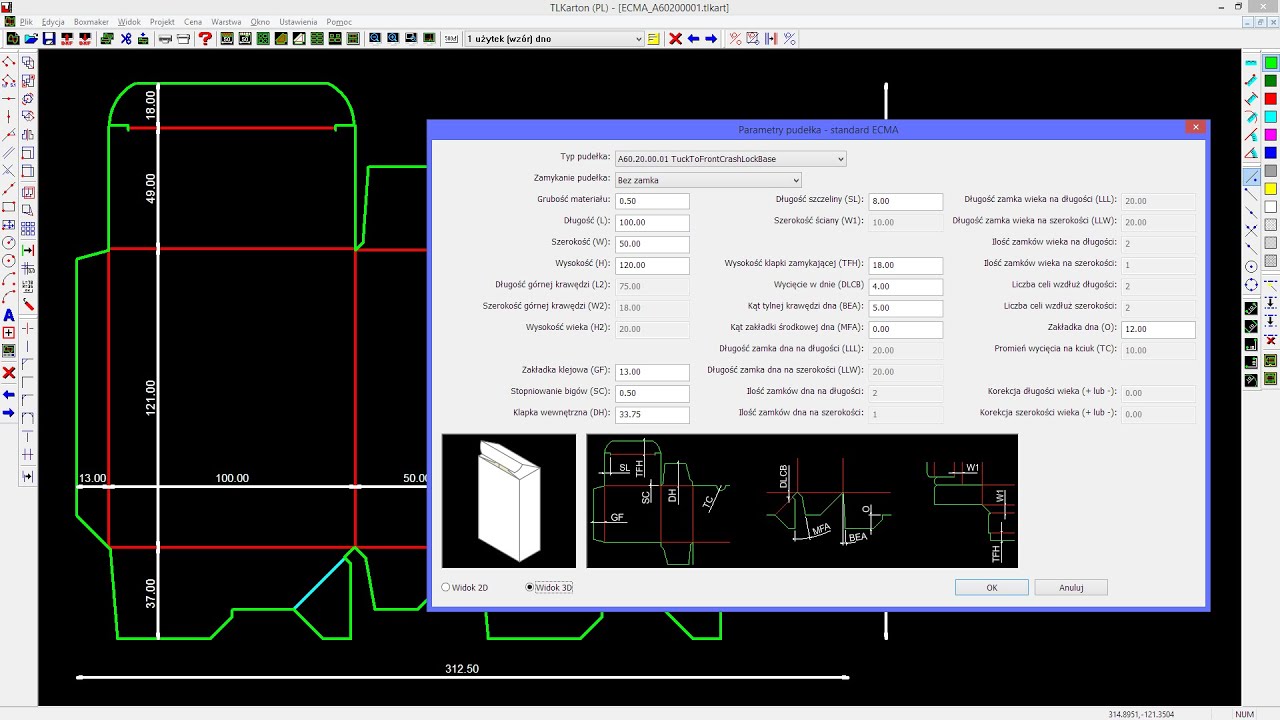Close the Parametry pudełka dialog

point(1195,128)
